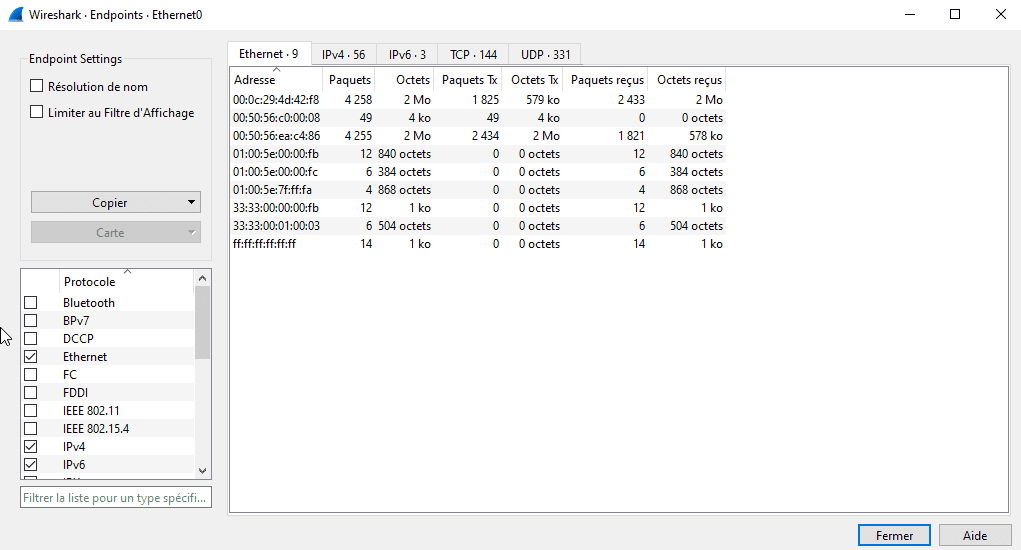The image size is (1021, 550).
Task: Sort by the Octets Tx column header
Action: coord(533,79)
